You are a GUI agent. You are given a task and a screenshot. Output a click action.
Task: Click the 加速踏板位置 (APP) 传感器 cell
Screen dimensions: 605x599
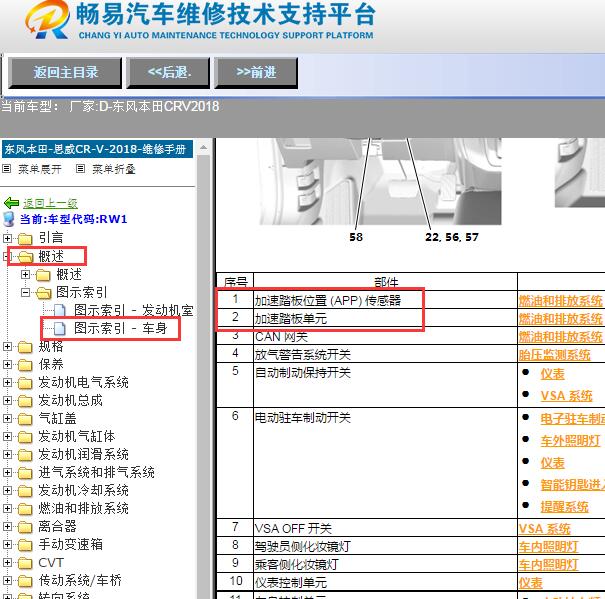point(385,300)
